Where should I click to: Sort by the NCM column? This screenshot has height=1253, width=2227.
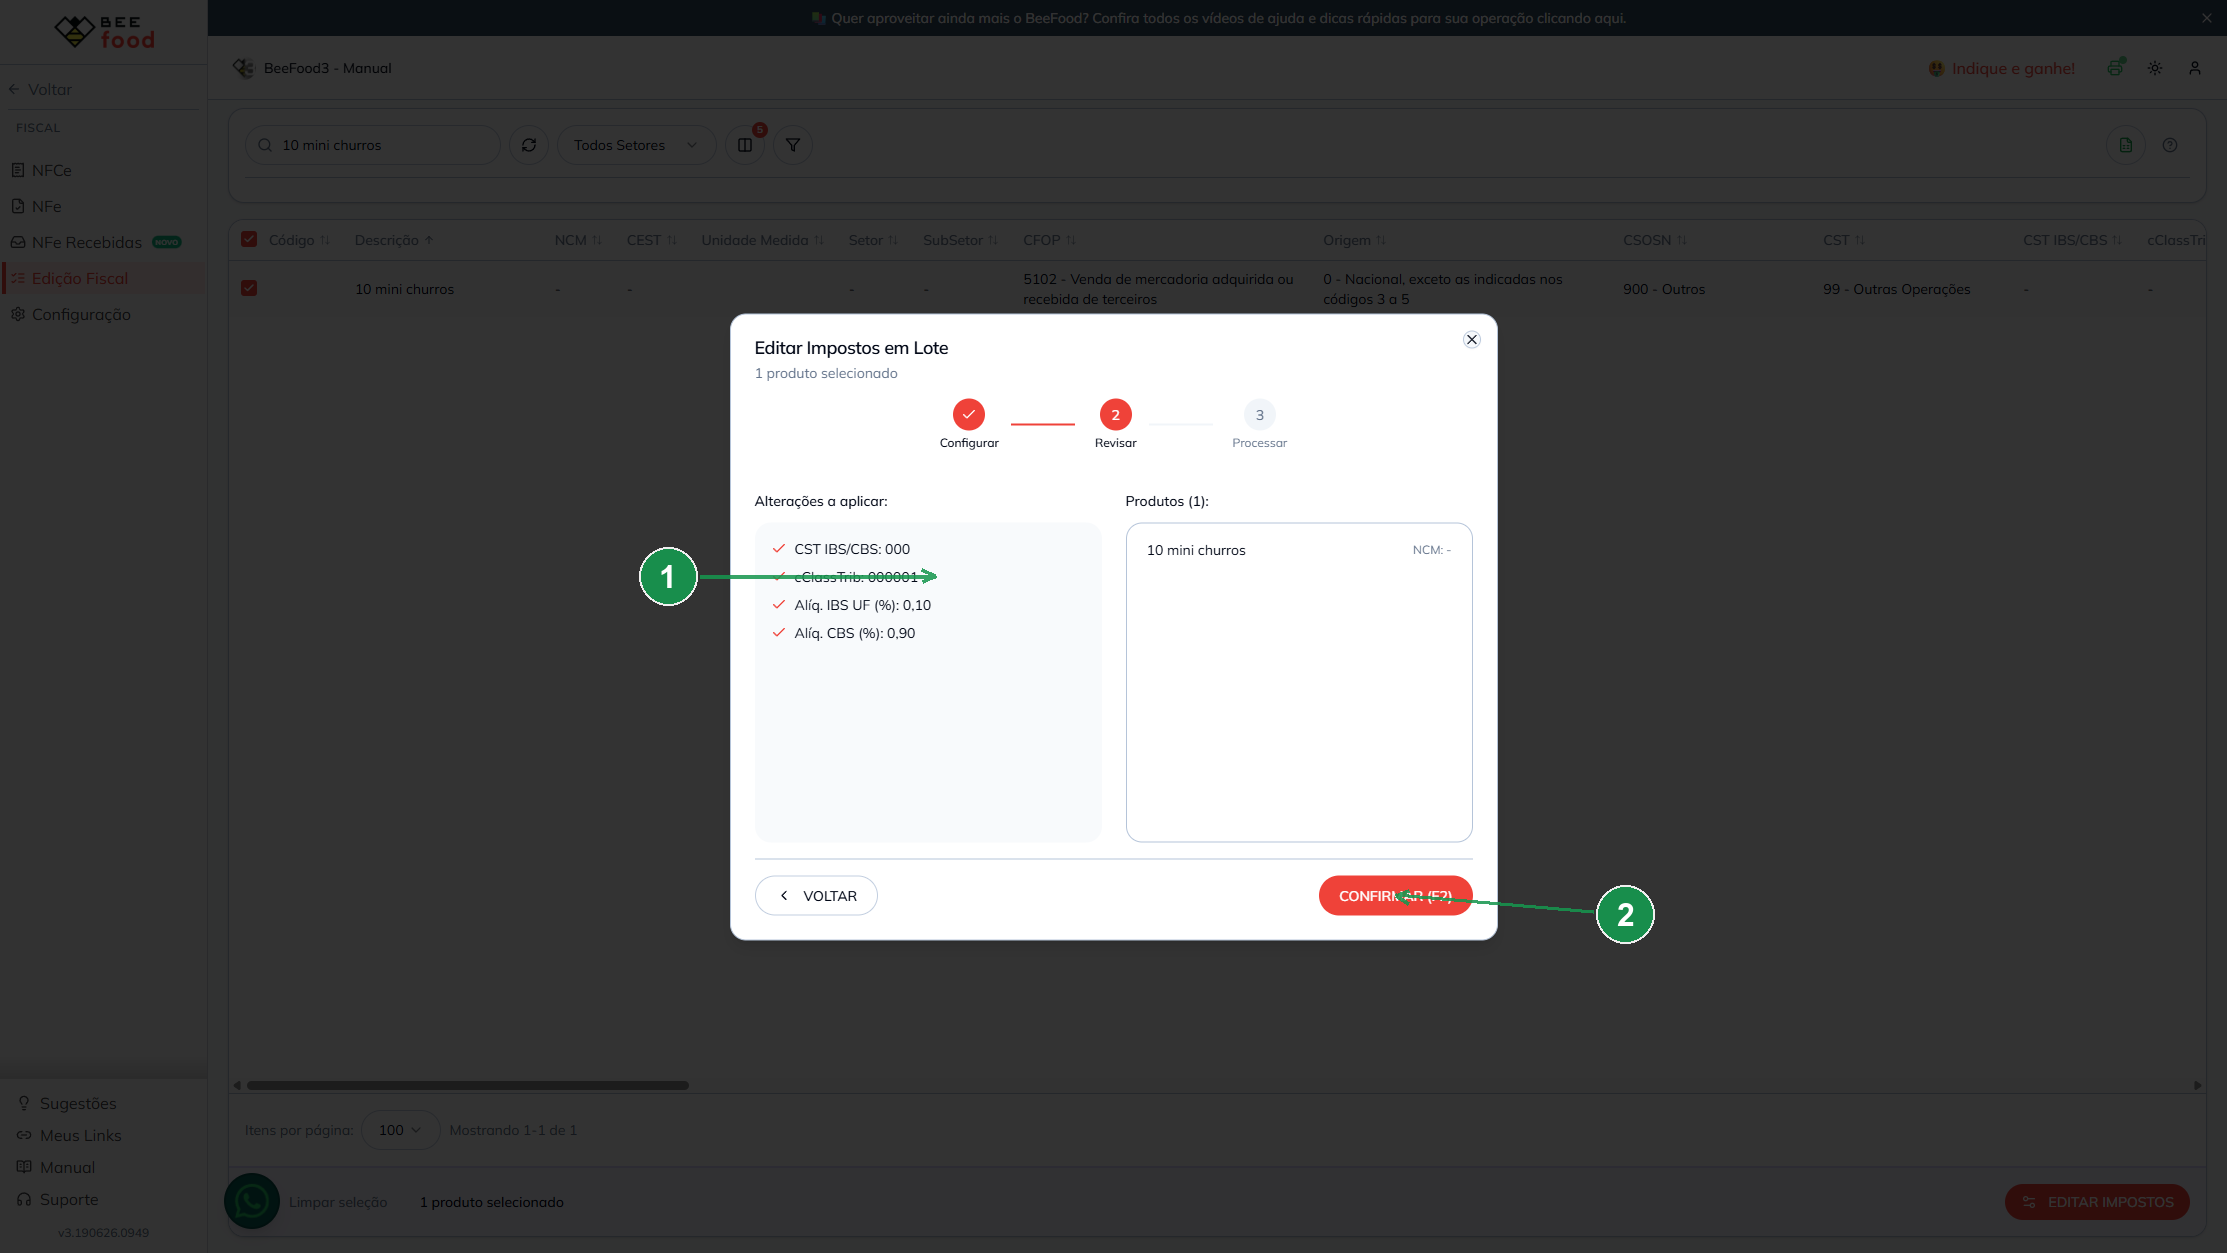(x=579, y=240)
